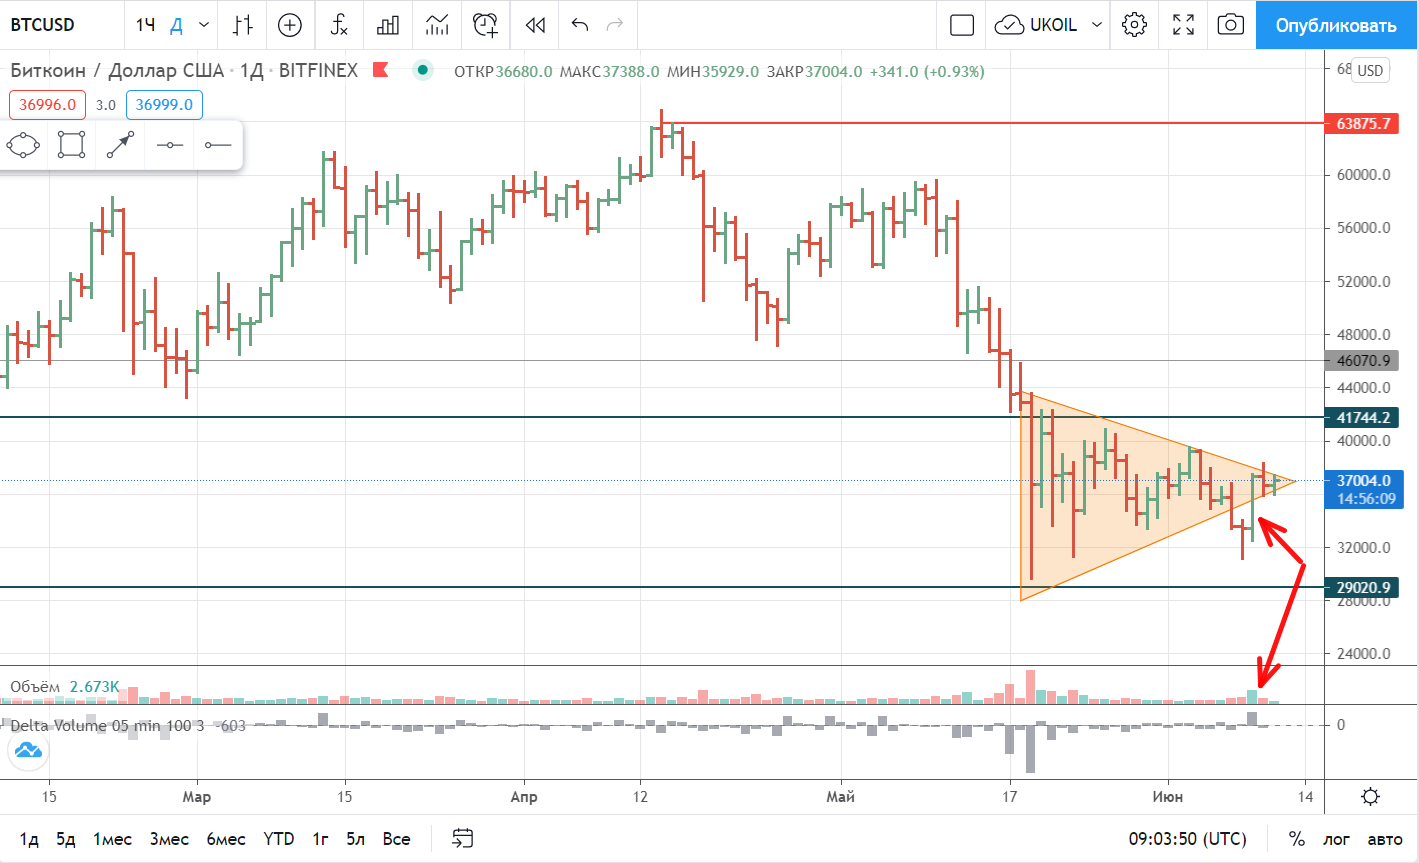Viewport: 1419px width, 863px height.
Task: Select the ellipse drawing tool
Action: coord(23,145)
